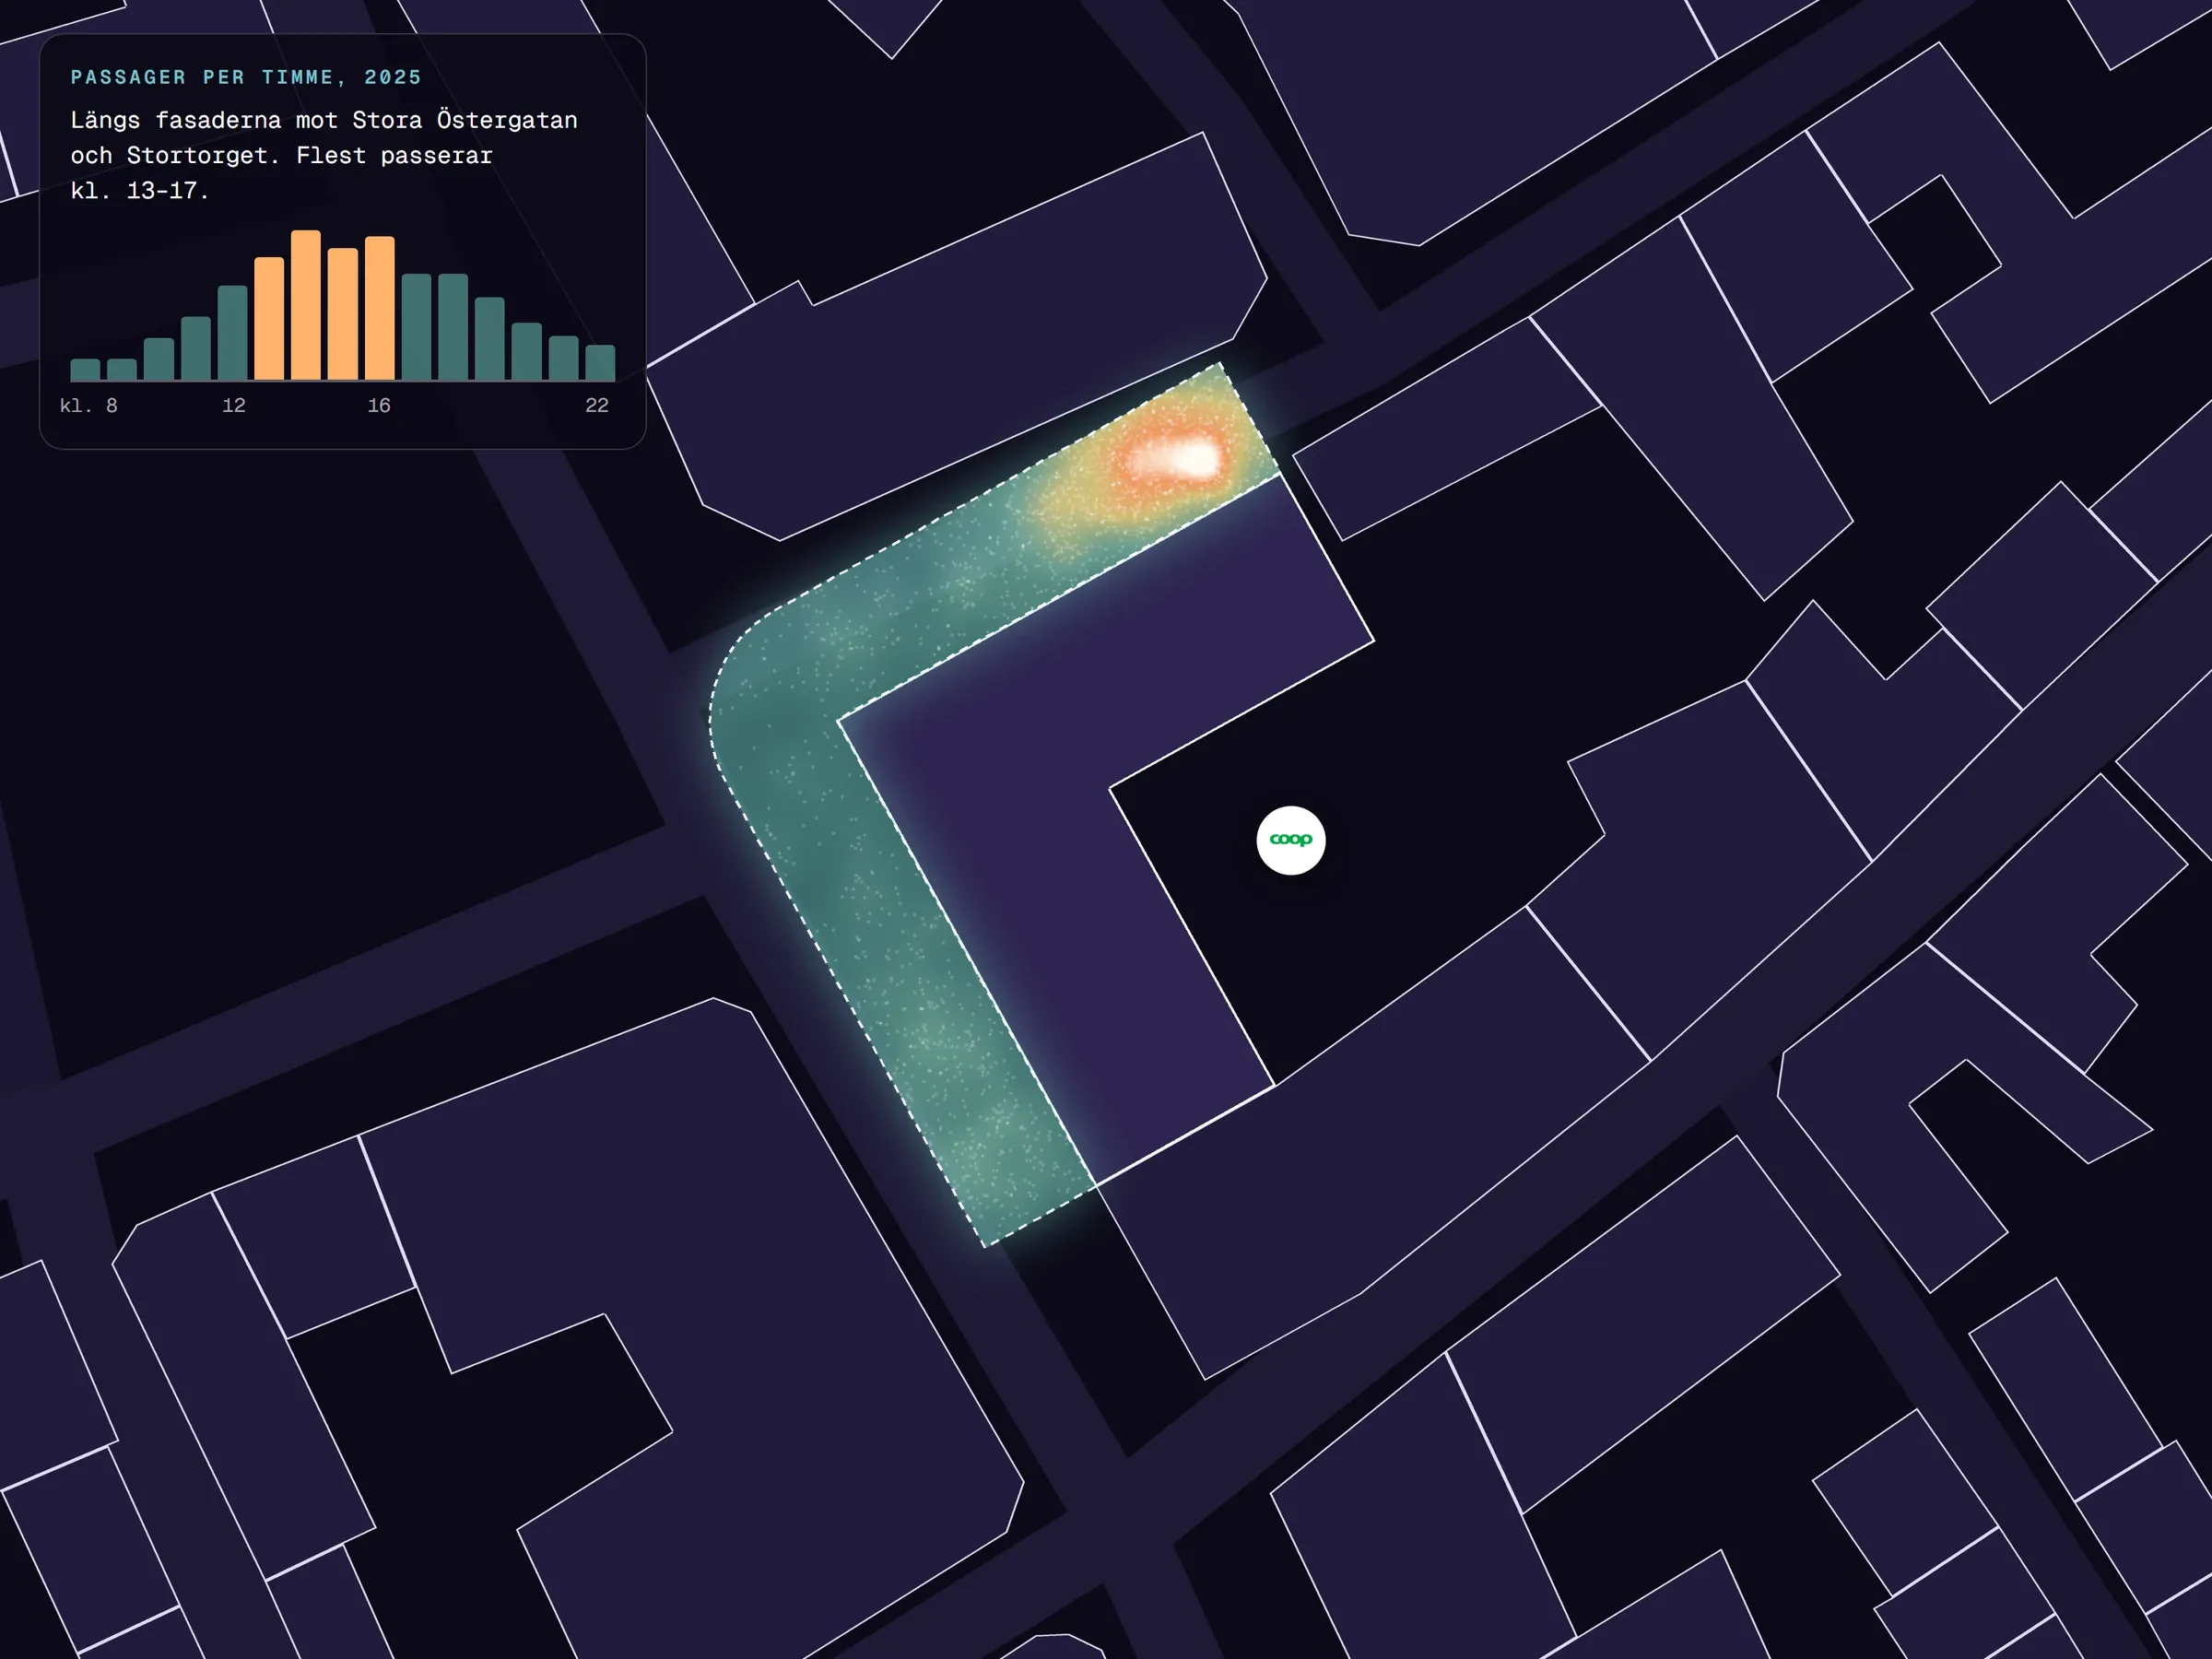2212x1659 pixels.
Task: Click the Coop store marker
Action: tap(1291, 840)
